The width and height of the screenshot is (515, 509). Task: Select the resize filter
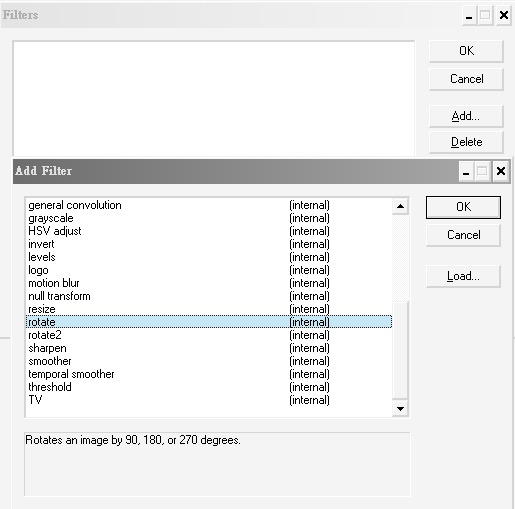coord(209,309)
